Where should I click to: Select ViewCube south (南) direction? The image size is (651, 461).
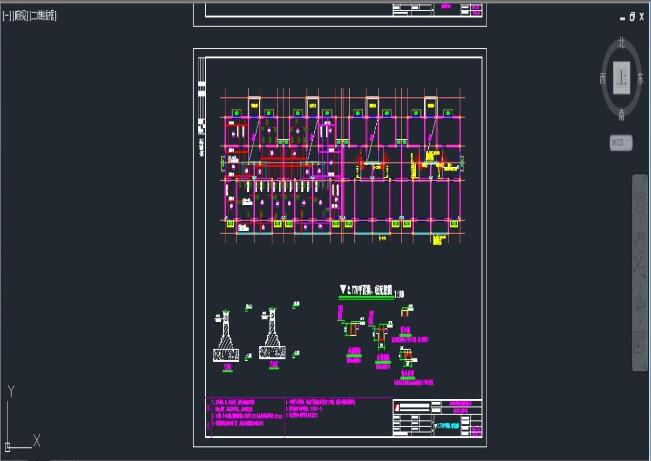(621, 114)
